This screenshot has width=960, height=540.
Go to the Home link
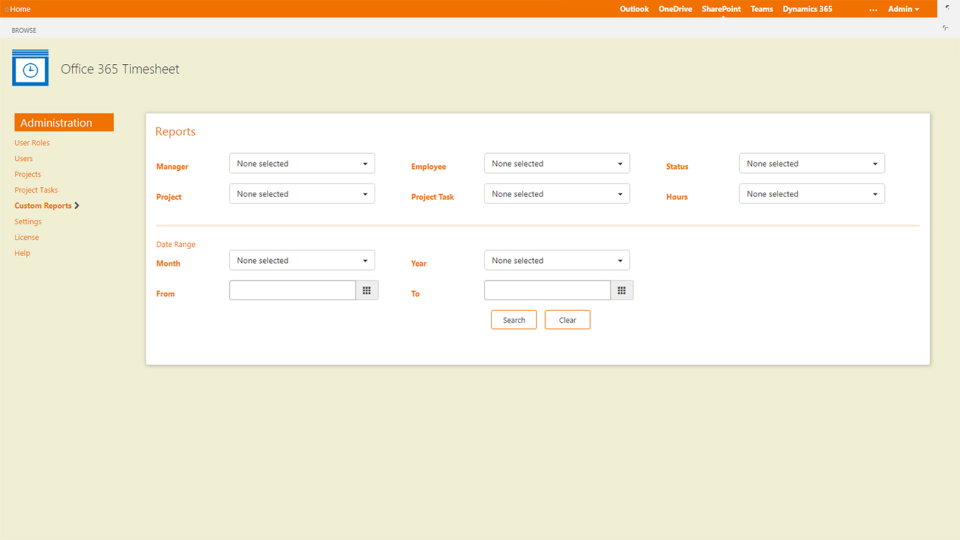click(x=20, y=9)
